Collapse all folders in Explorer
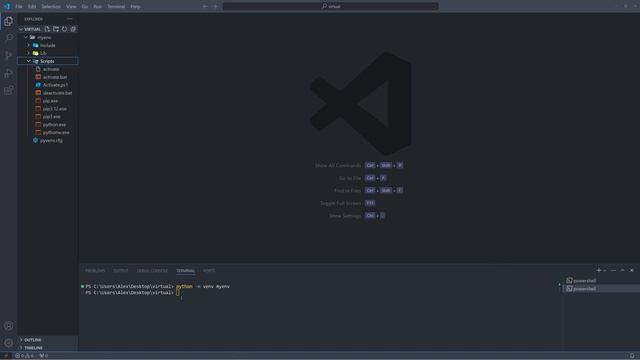Image resolution: width=640 pixels, height=360 pixels. coord(73,29)
